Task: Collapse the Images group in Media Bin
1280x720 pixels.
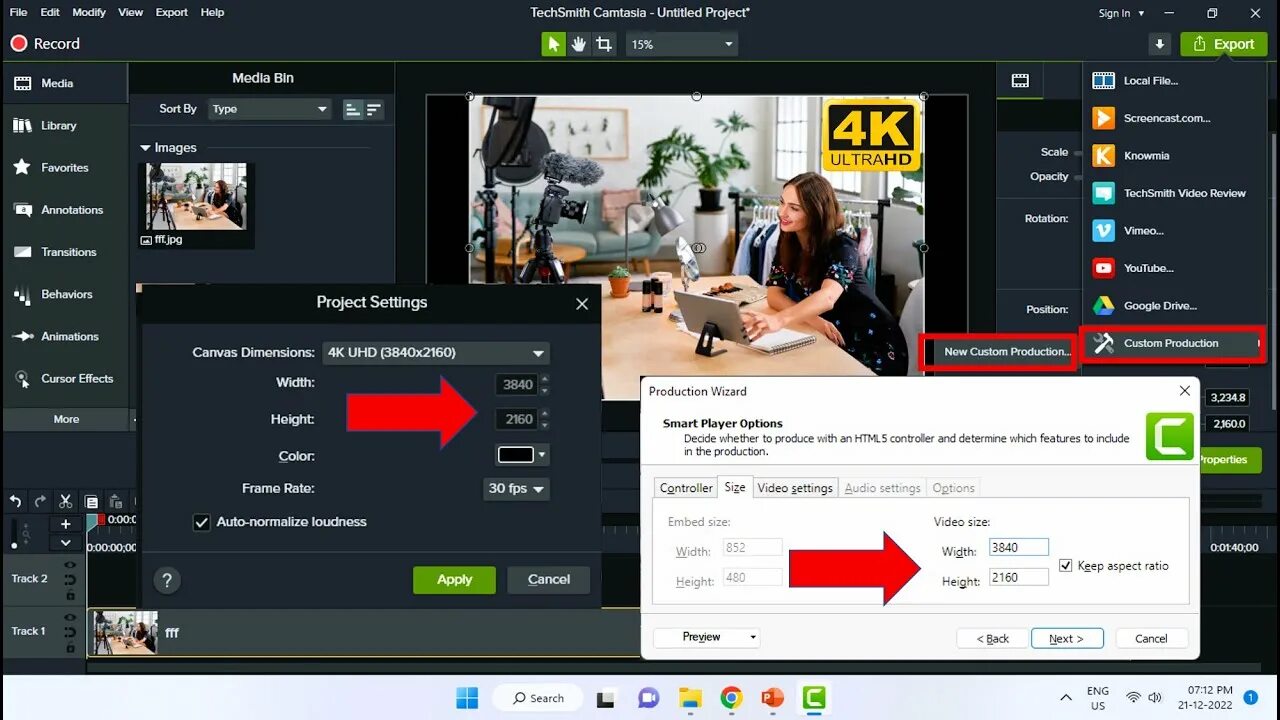Action: tap(145, 148)
